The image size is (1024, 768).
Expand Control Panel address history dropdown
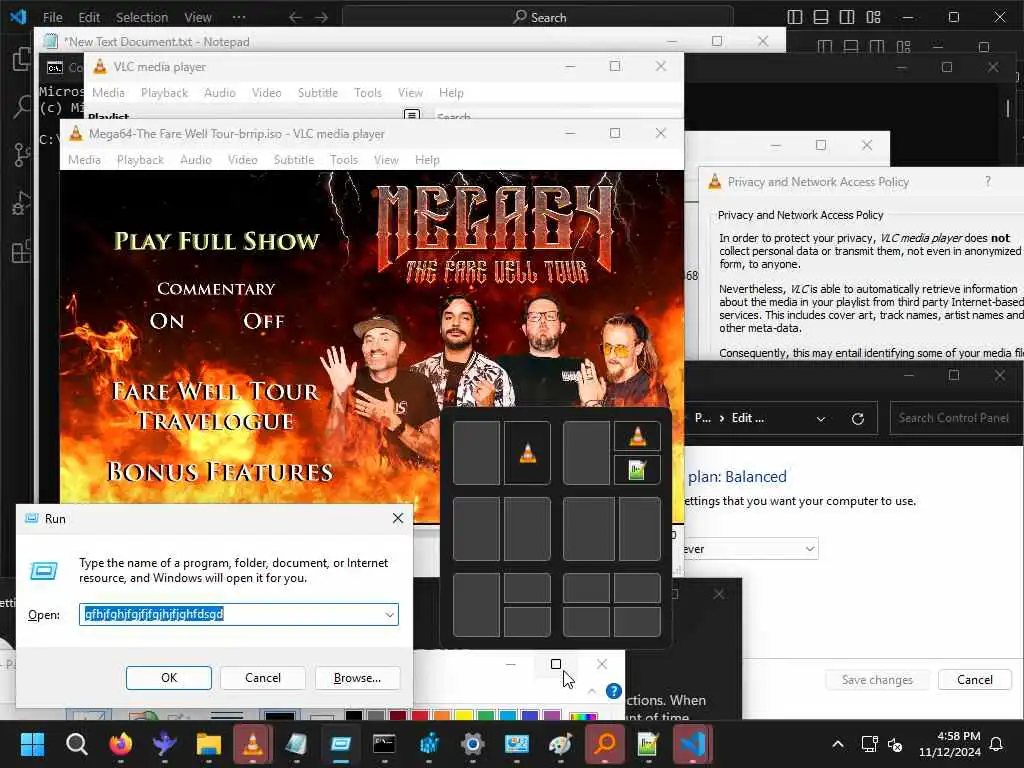coord(821,419)
